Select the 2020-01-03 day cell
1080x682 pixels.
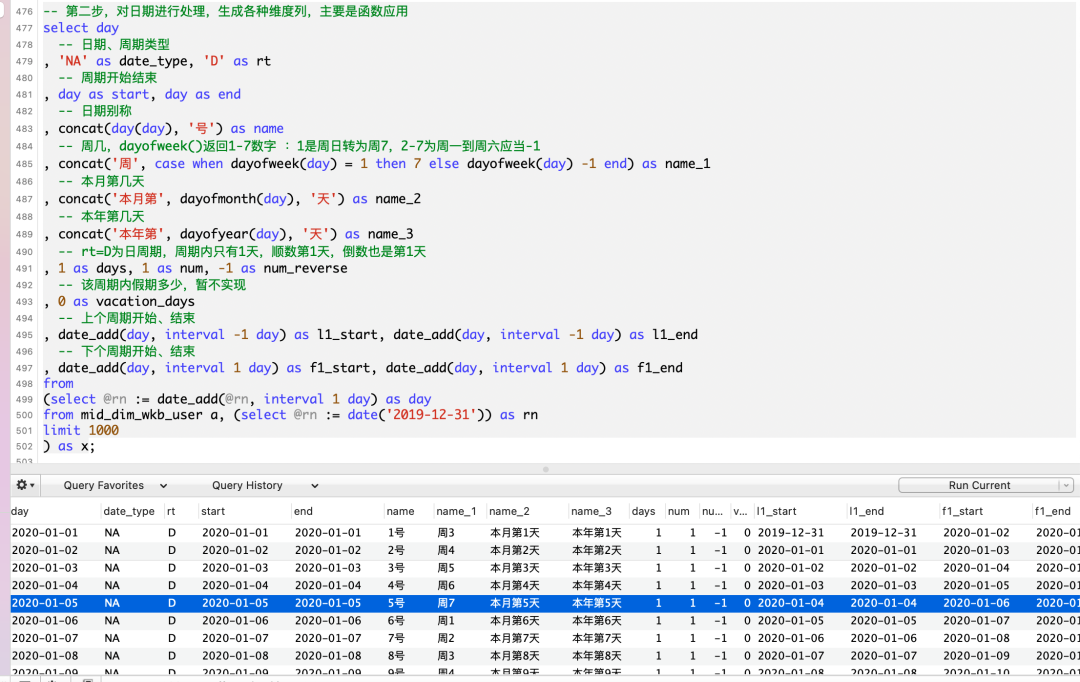click(x=45, y=568)
